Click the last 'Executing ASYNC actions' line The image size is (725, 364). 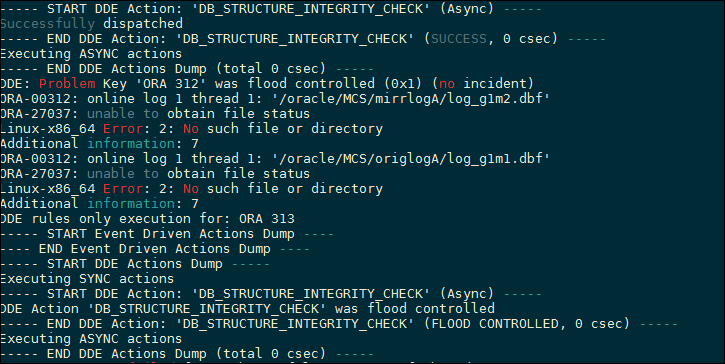pos(91,339)
